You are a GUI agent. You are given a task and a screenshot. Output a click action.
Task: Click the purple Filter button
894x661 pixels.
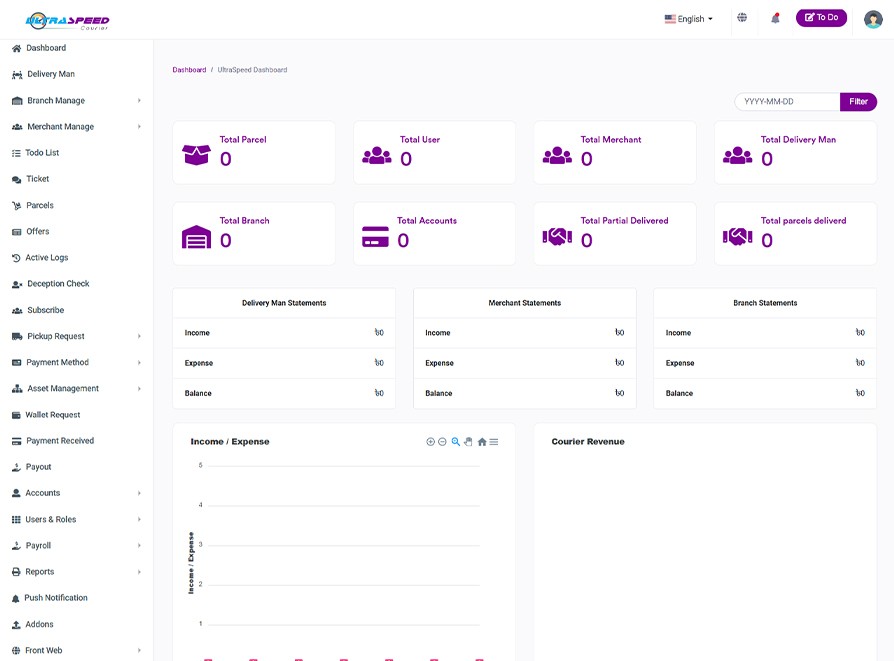(x=858, y=102)
